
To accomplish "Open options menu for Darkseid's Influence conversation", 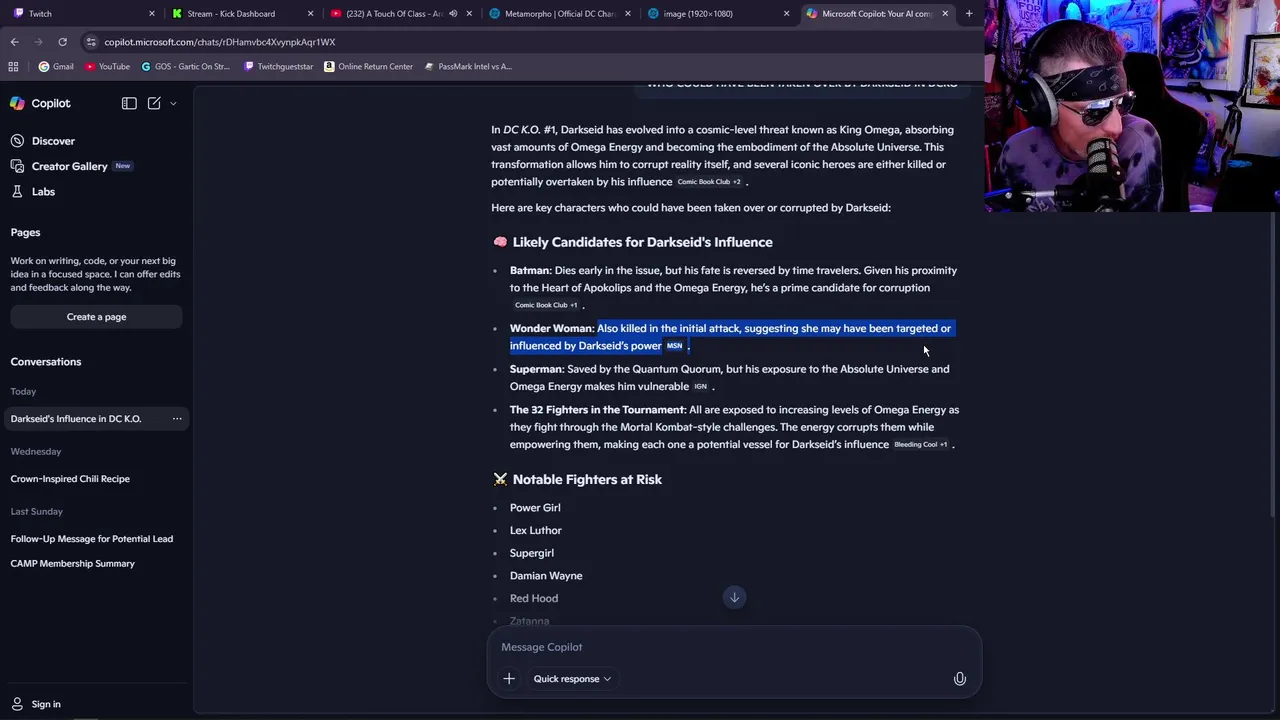I will click(177, 419).
